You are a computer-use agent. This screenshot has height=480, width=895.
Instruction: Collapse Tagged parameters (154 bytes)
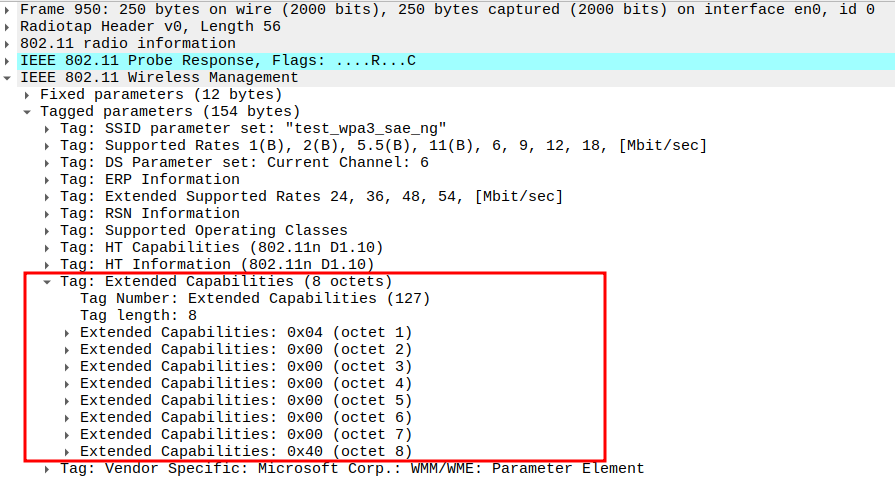28,112
